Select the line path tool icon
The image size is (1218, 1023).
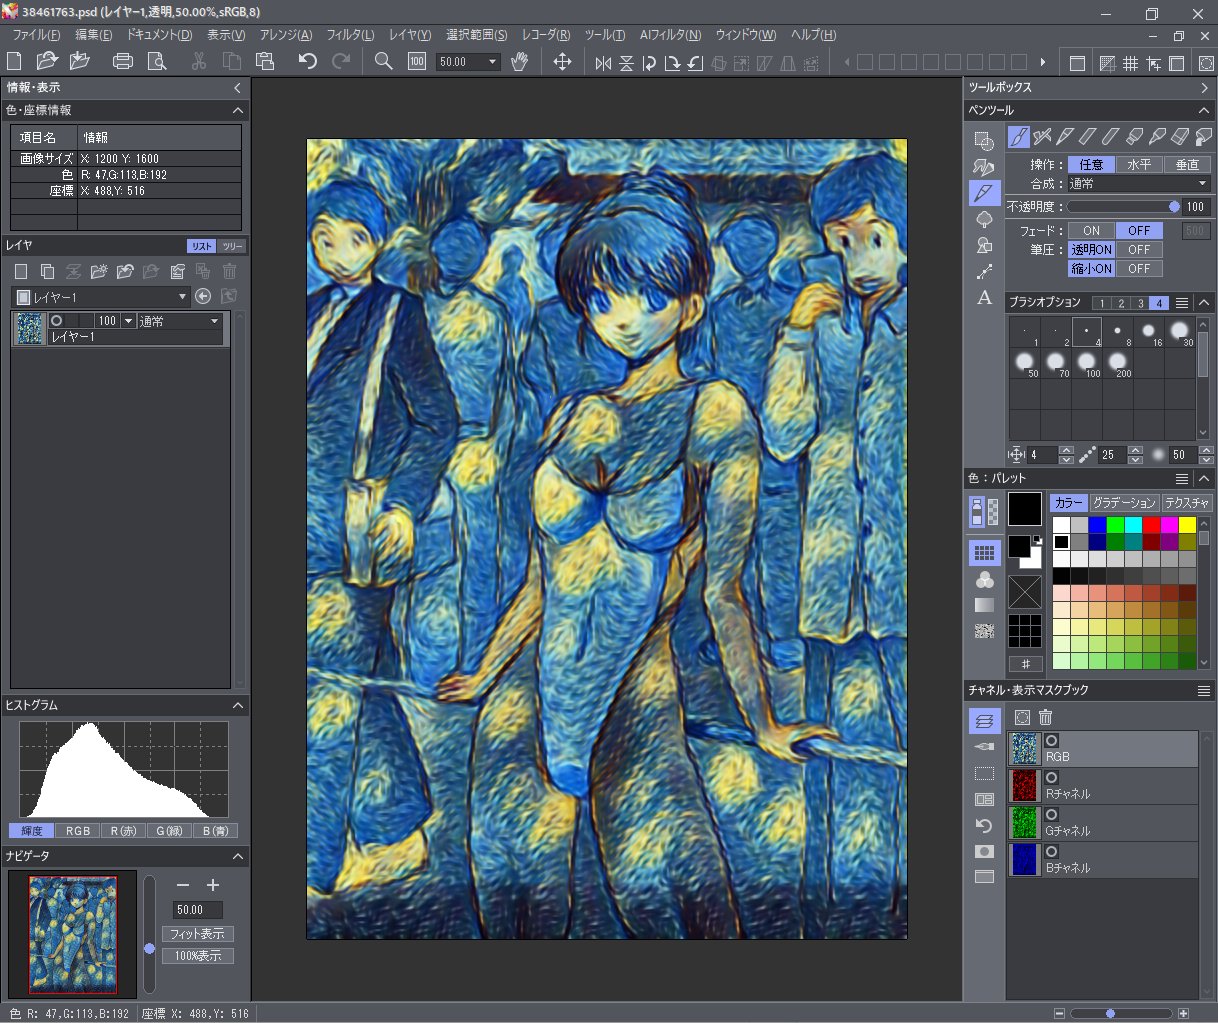click(984, 271)
